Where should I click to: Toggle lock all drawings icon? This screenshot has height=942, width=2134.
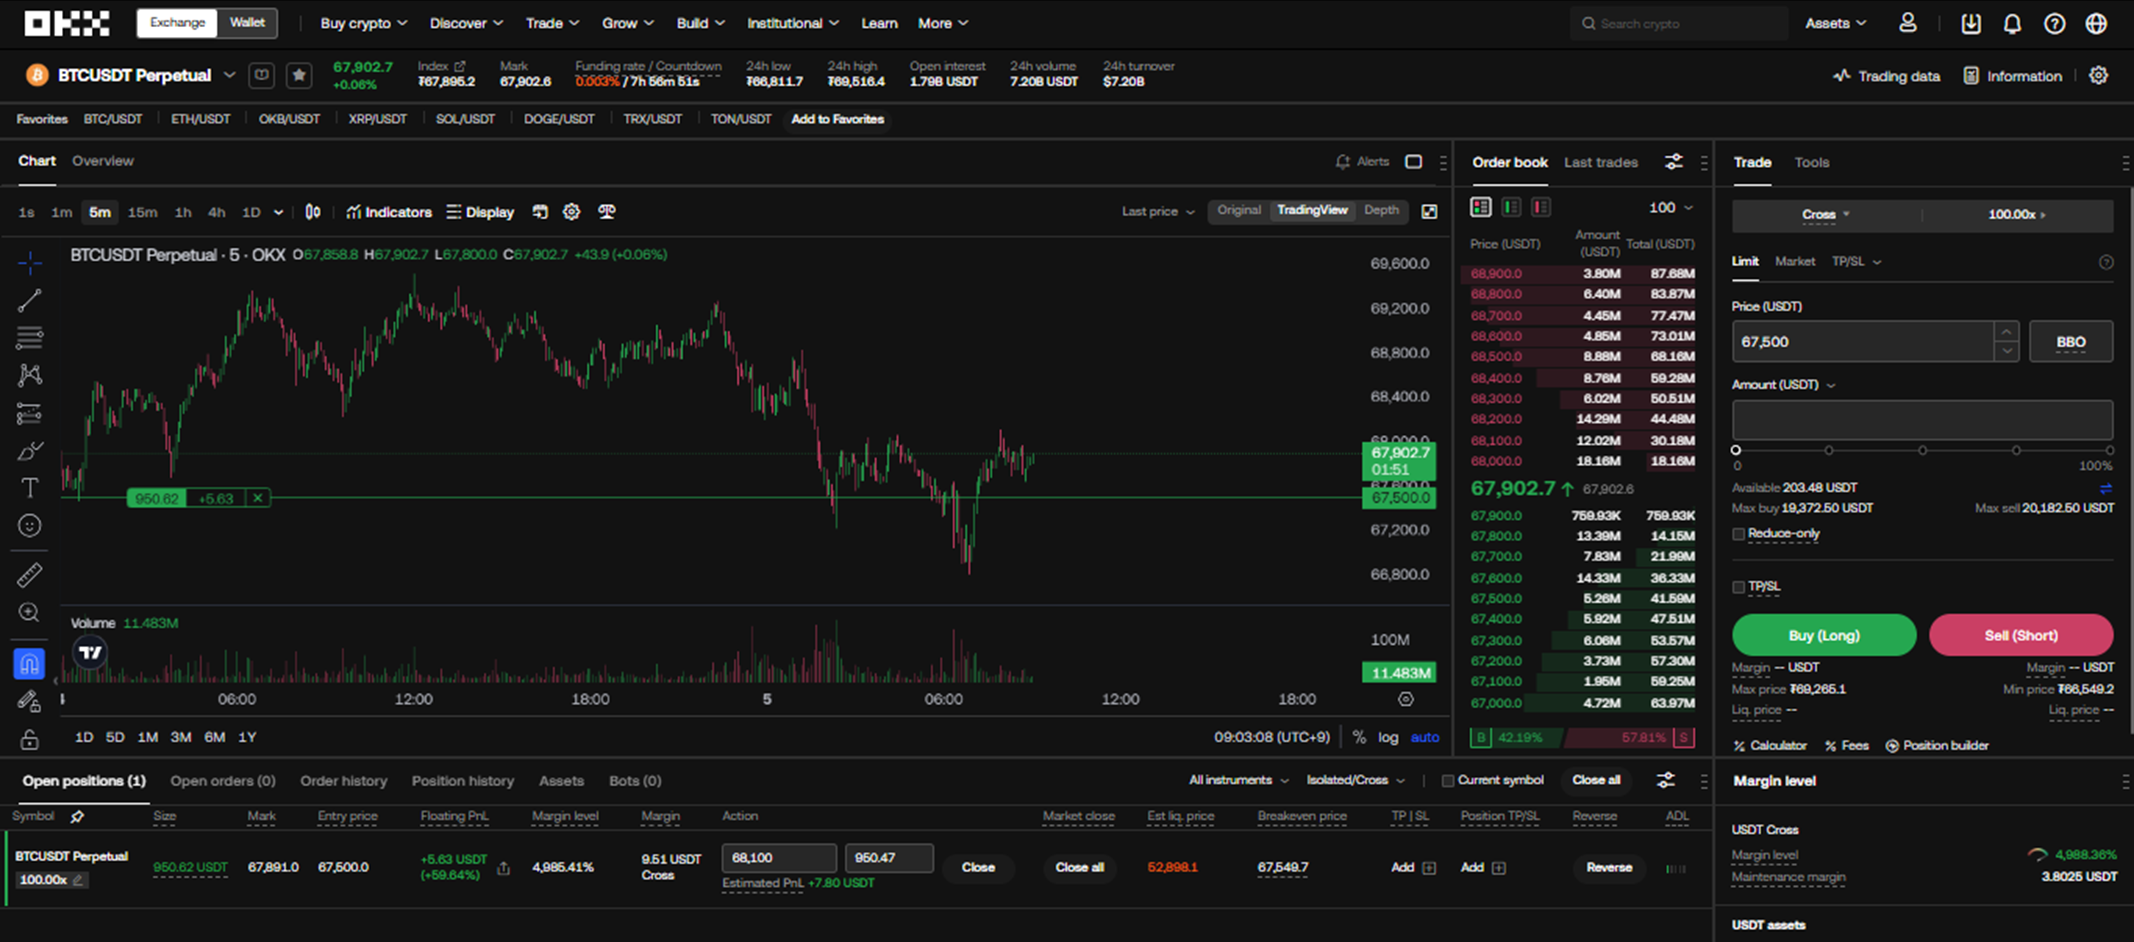(30, 739)
